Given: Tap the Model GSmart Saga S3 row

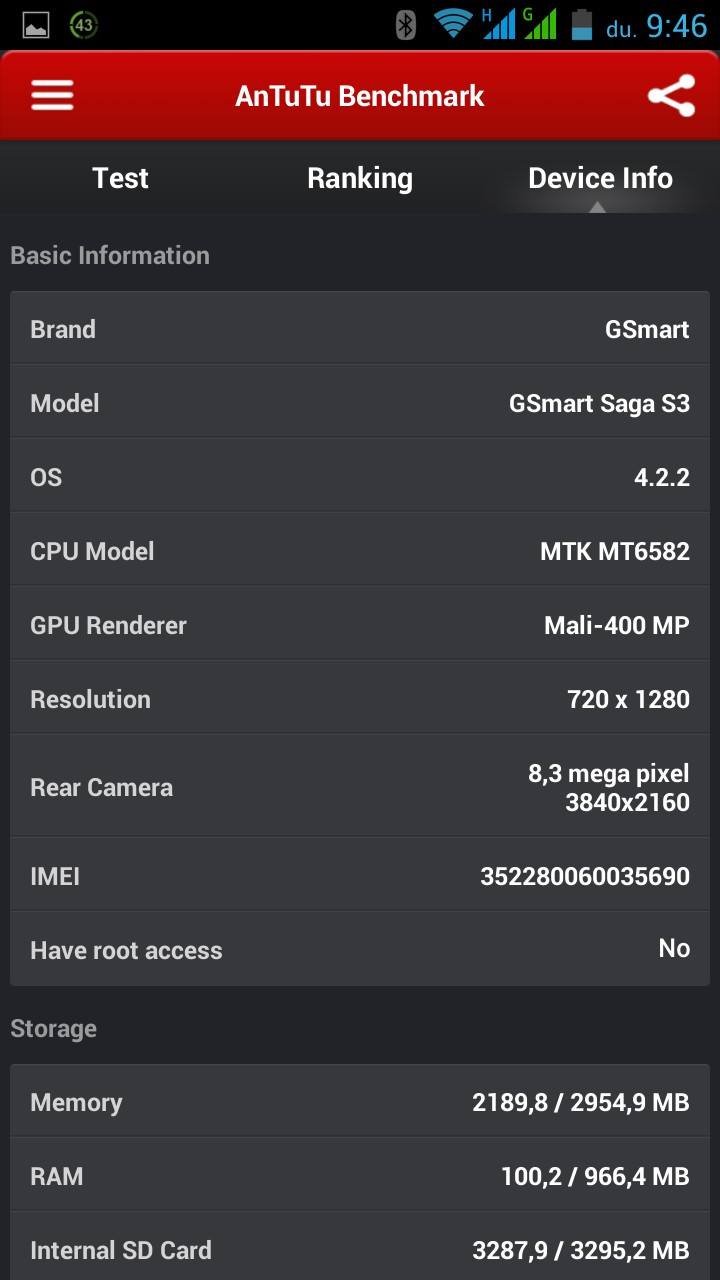Looking at the screenshot, I should coord(360,403).
